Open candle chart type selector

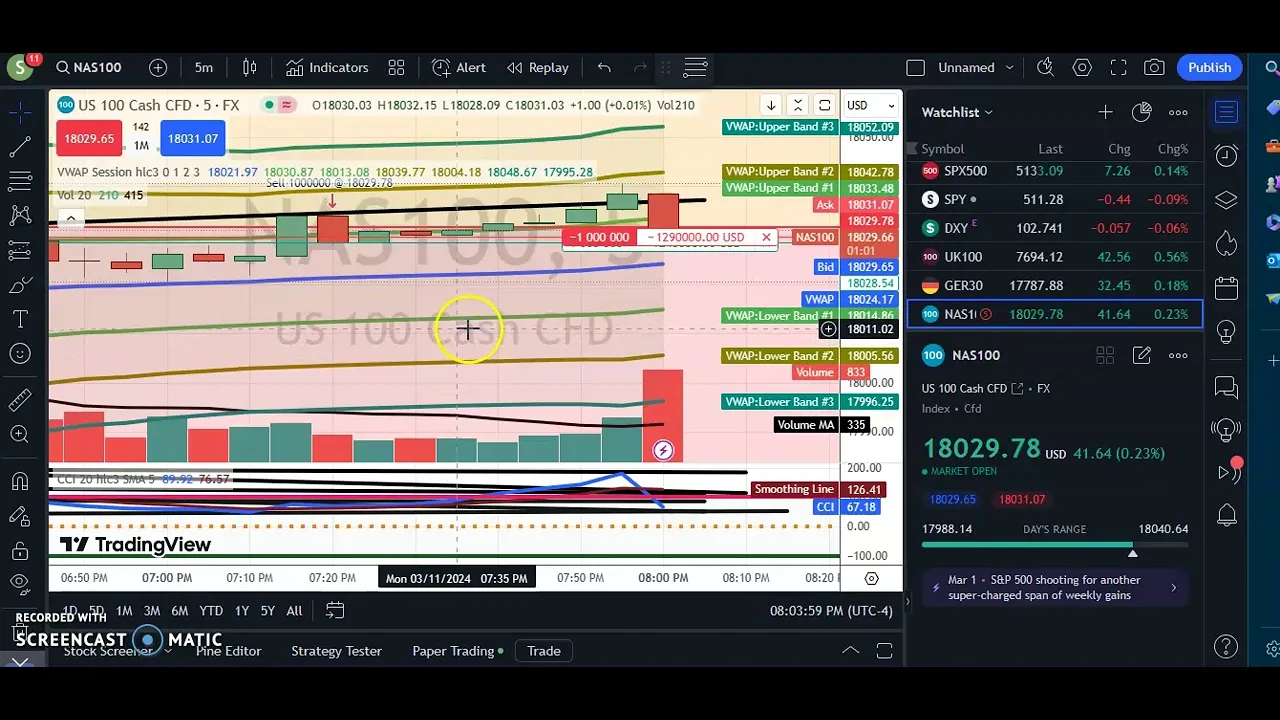250,67
